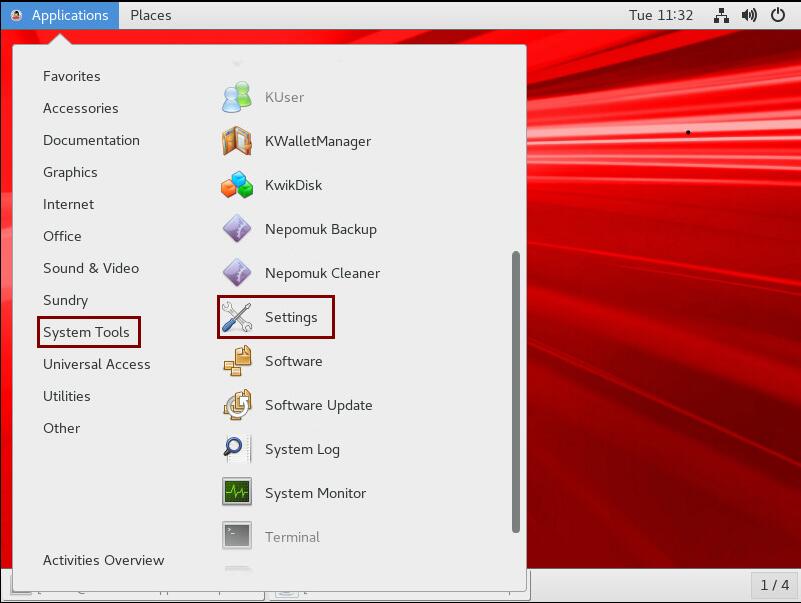The height and width of the screenshot is (603, 801).
Task: Click the Software packages icon
Action: pyautogui.click(x=237, y=361)
